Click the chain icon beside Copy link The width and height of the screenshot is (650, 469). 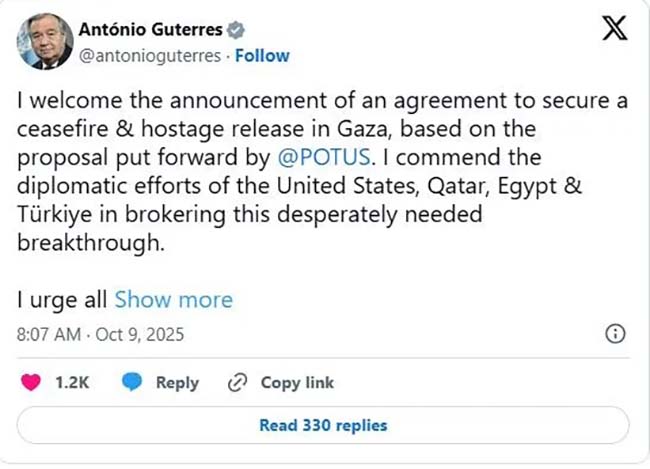[x=238, y=383]
